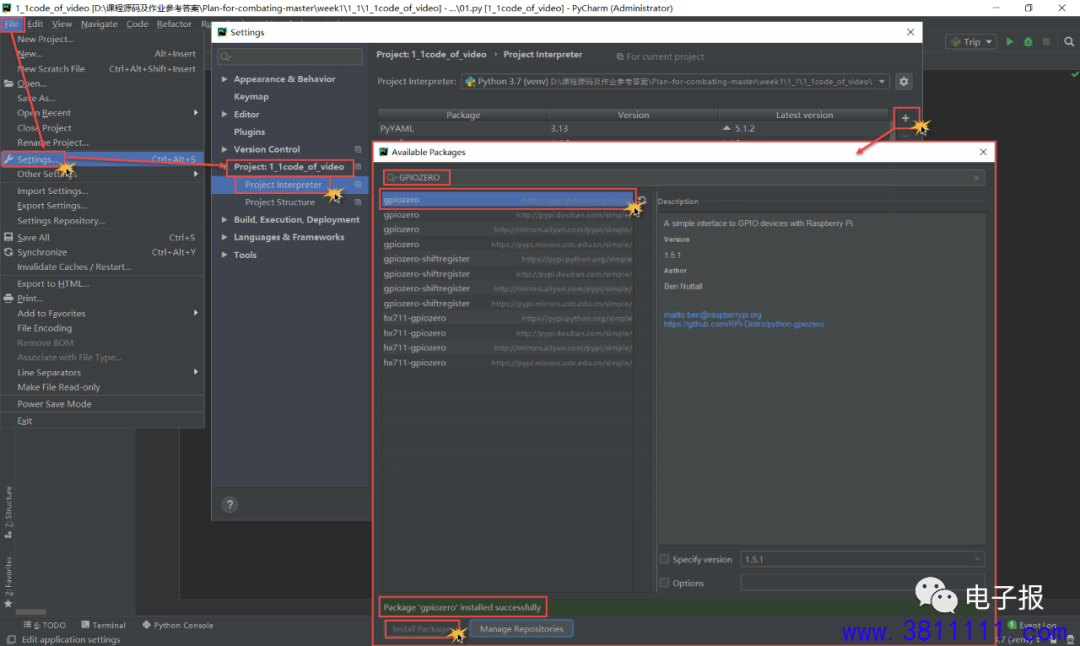Enable the Specify version checkbox
The height and width of the screenshot is (646, 1080).
665,559
